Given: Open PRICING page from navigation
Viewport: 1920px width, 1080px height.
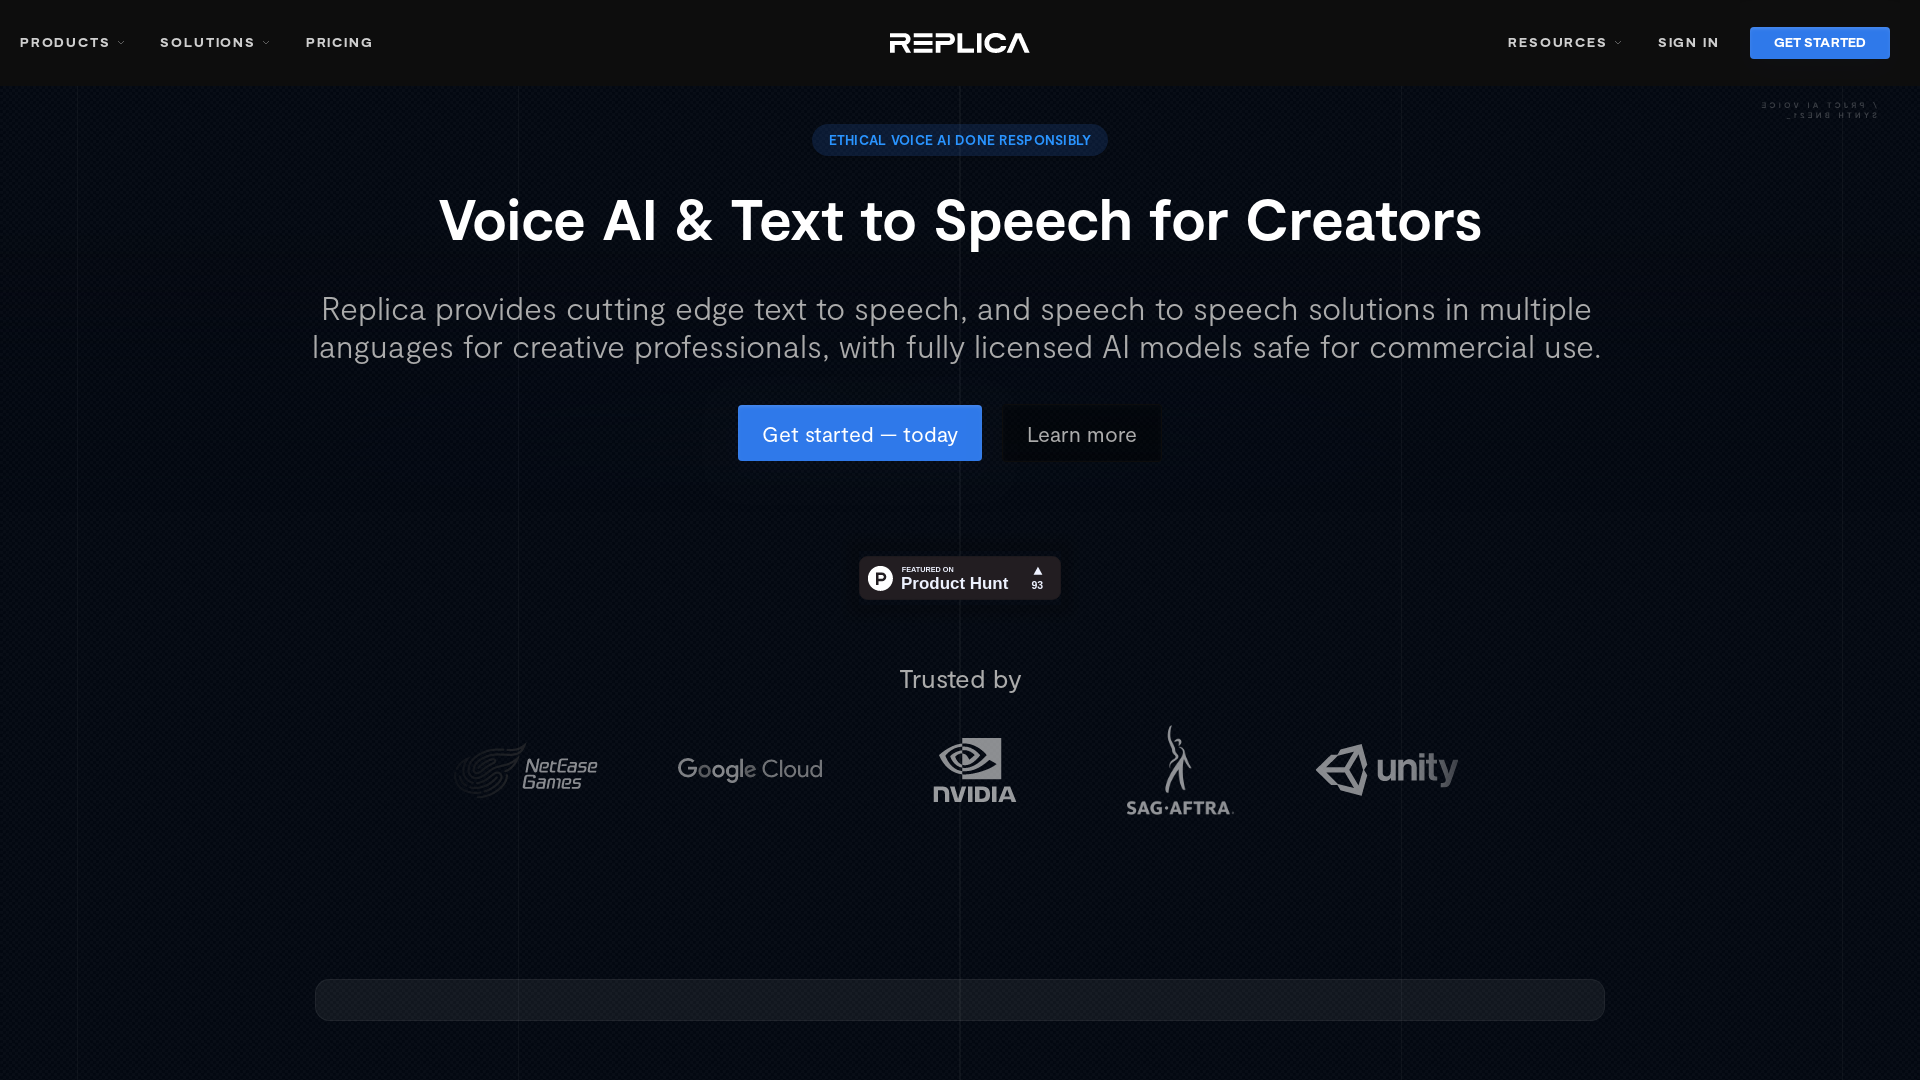Looking at the screenshot, I should tap(339, 42).
